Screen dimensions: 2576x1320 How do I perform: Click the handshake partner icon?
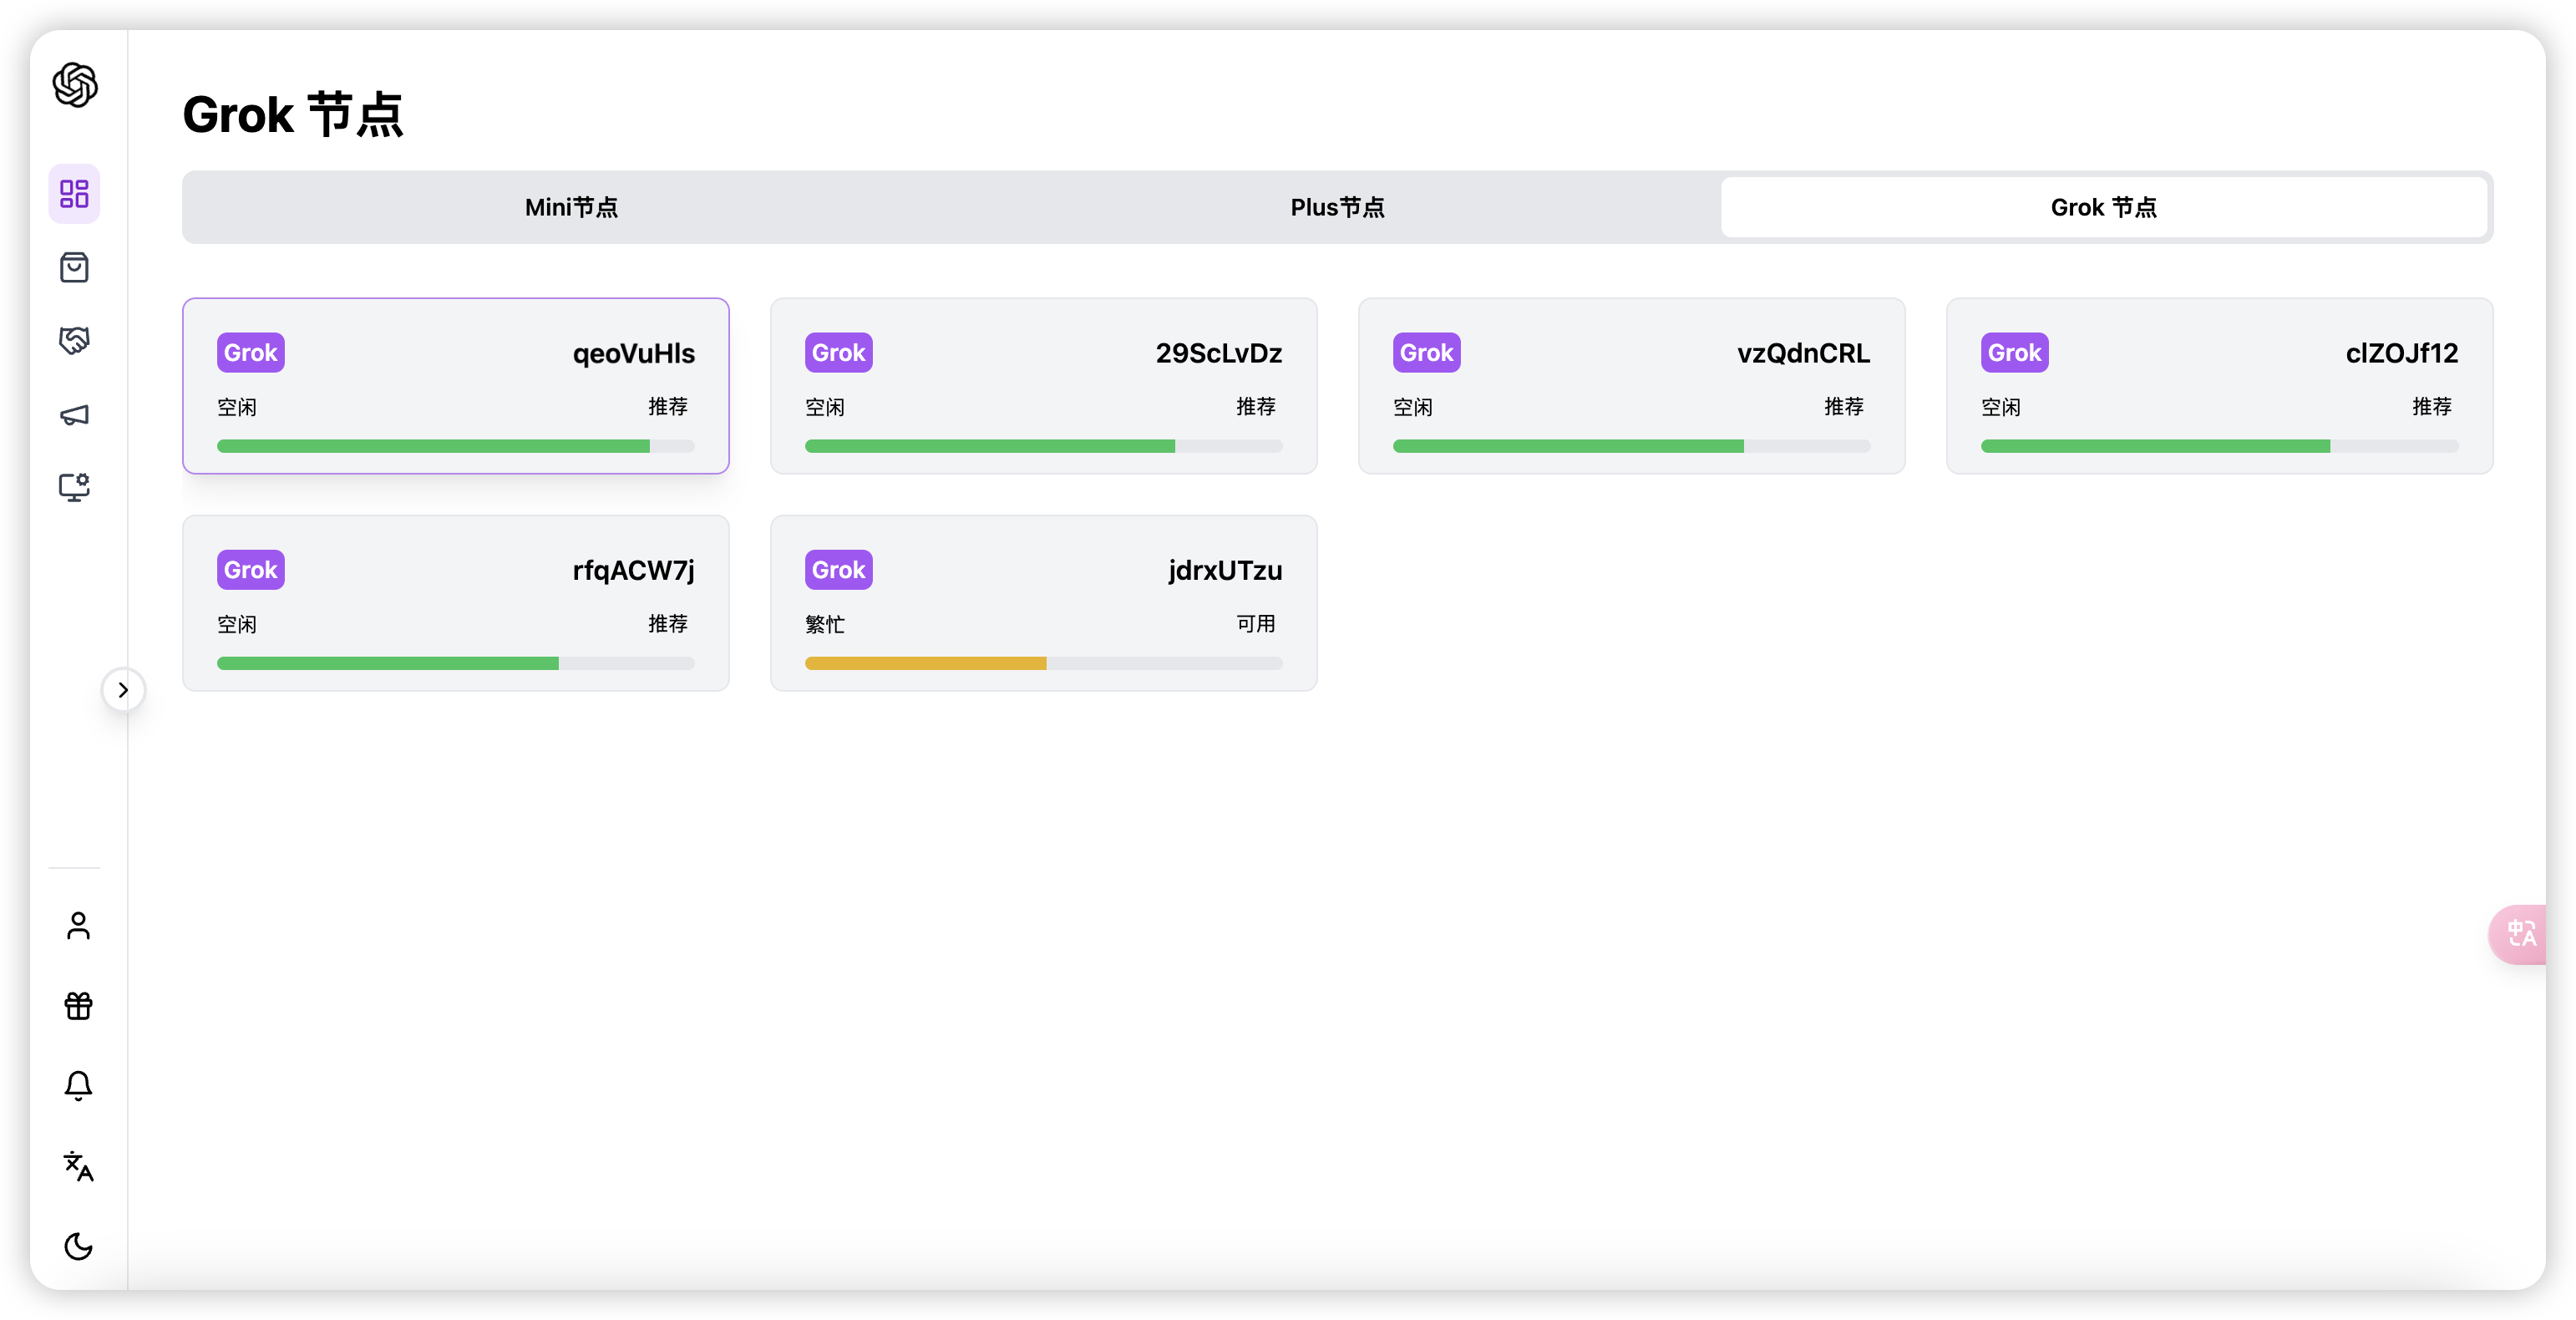pos(75,341)
